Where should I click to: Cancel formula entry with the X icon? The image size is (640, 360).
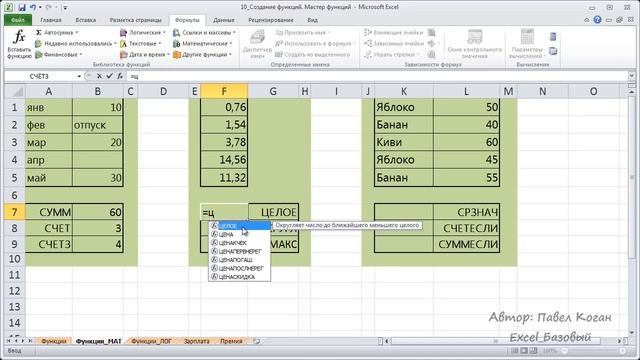coord(99,76)
